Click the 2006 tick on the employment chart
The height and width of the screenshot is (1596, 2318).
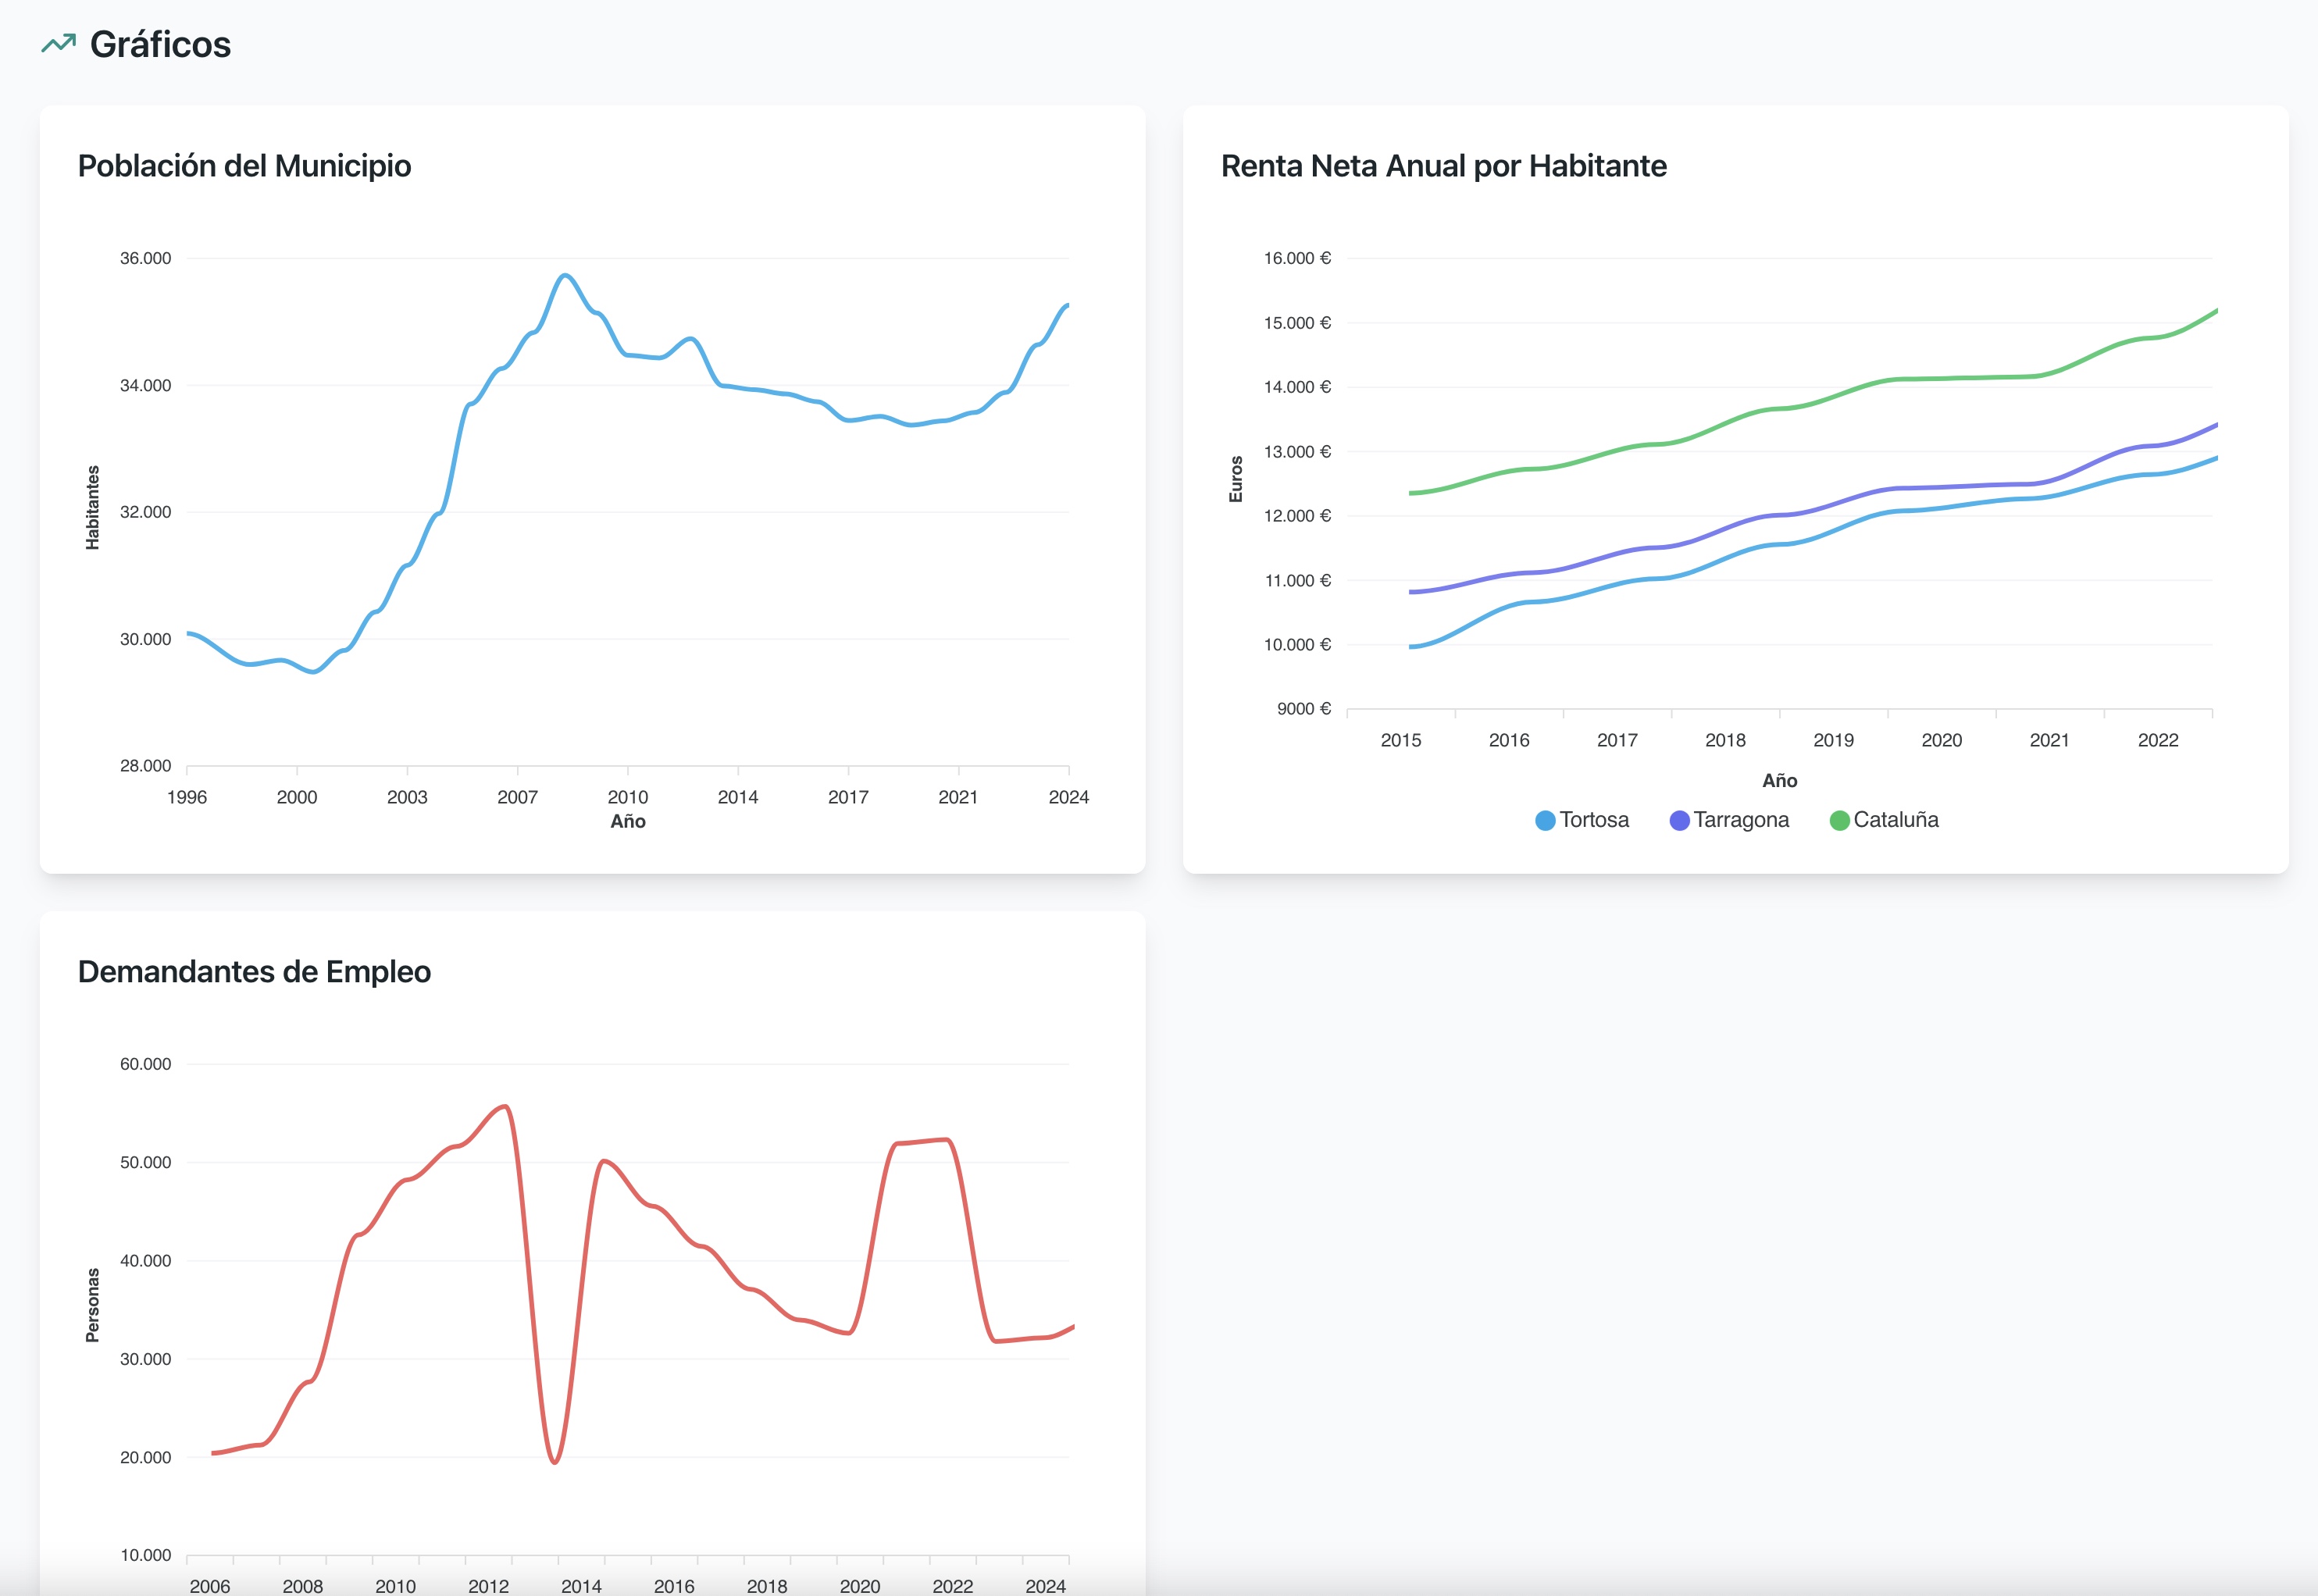click(x=211, y=1586)
